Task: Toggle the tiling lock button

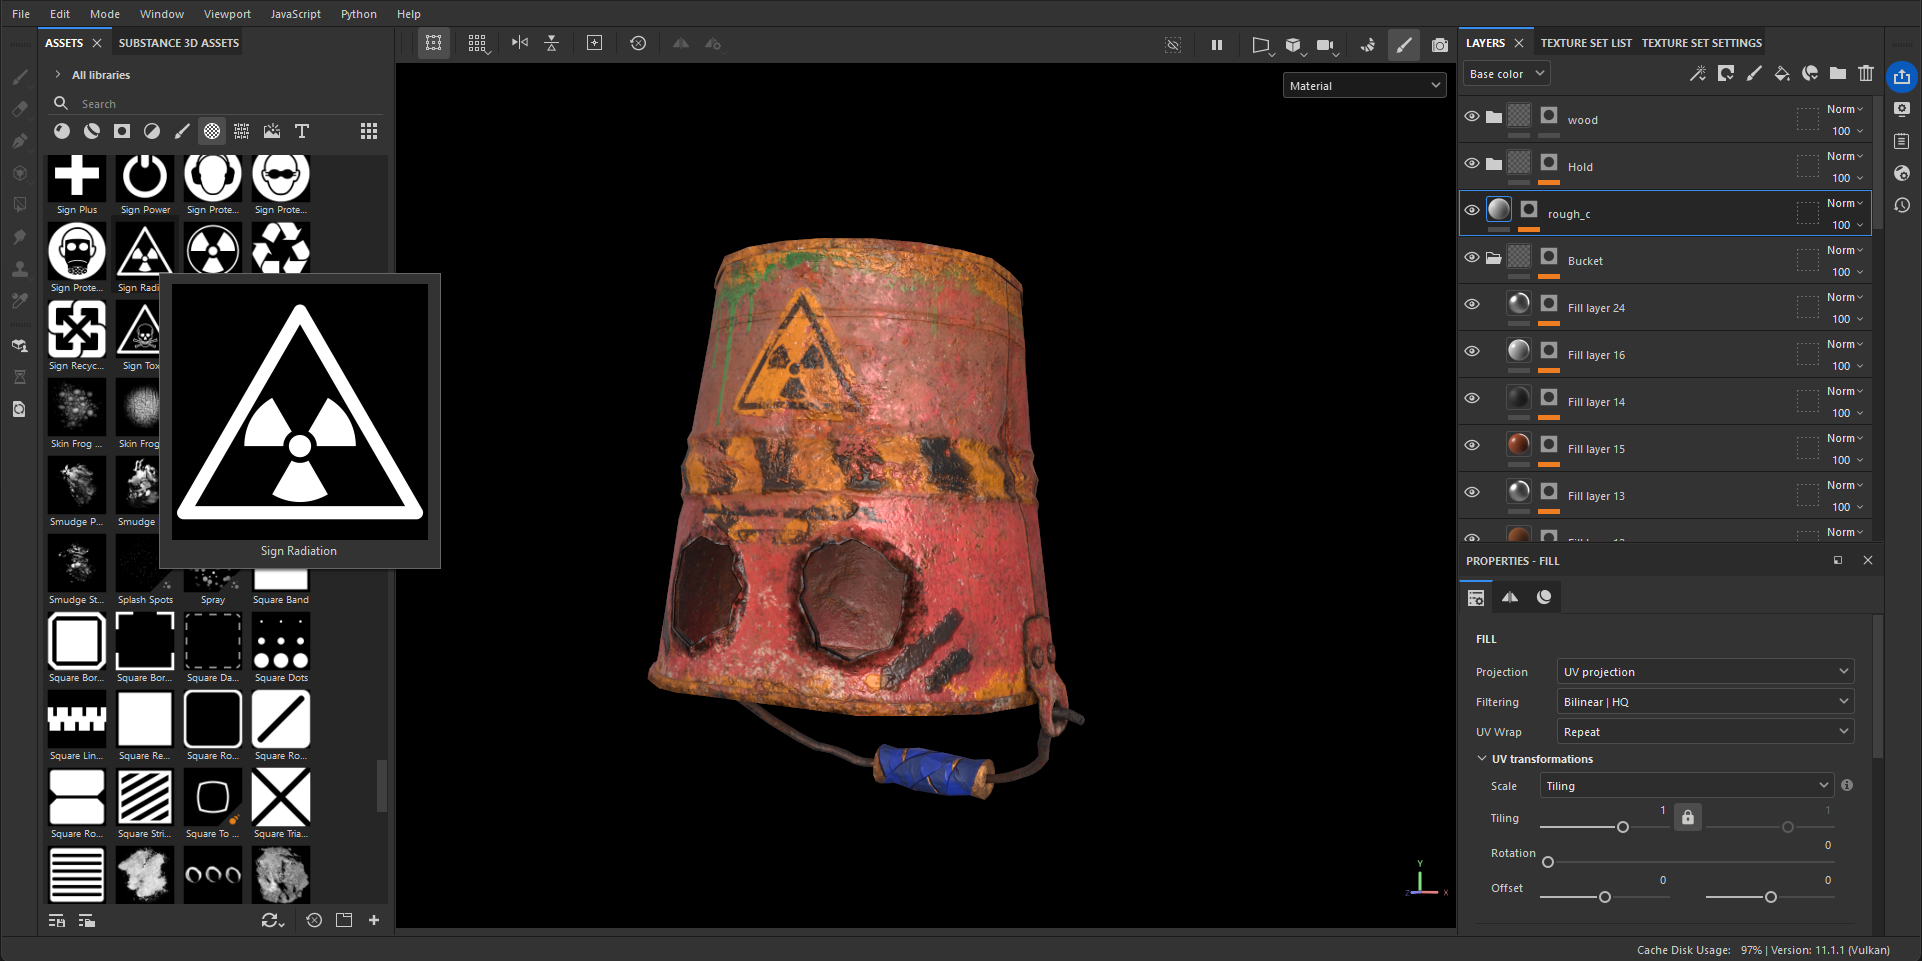Action: coord(1688,817)
